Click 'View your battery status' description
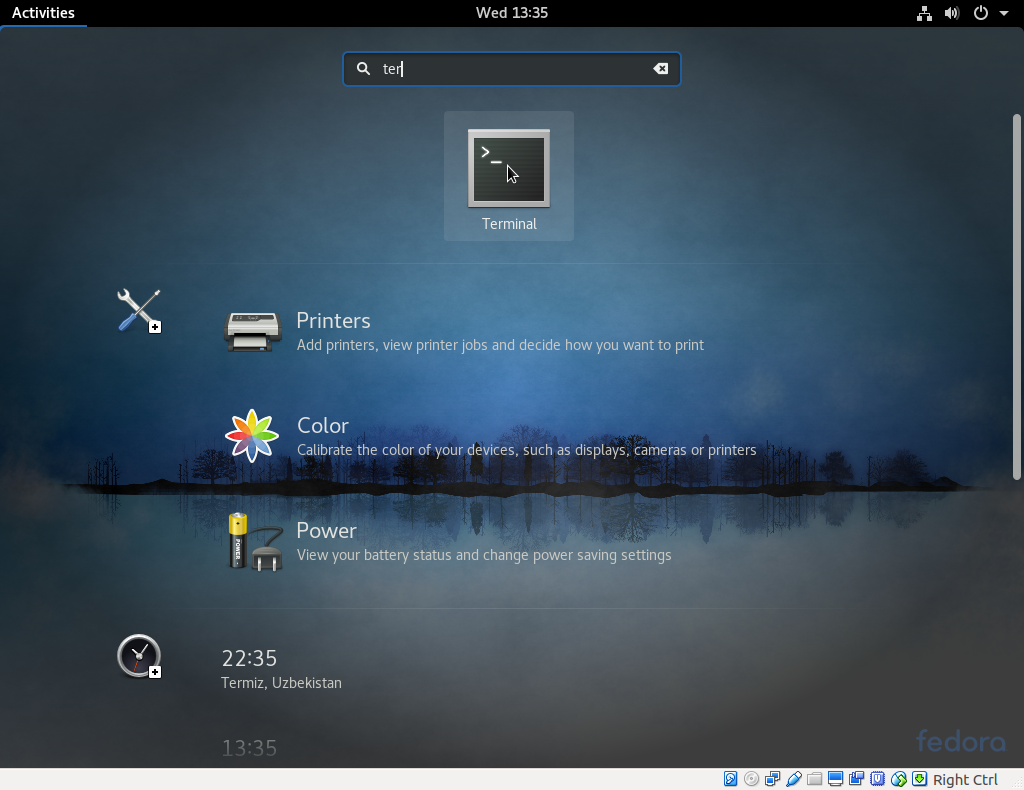The width and height of the screenshot is (1024, 790). pos(484,555)
